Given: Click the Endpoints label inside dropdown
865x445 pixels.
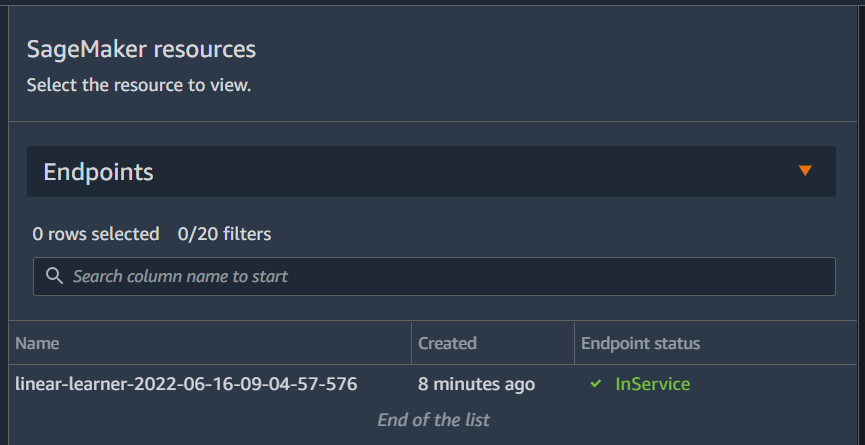Looking at the screenshot, I should pos(98,171).
